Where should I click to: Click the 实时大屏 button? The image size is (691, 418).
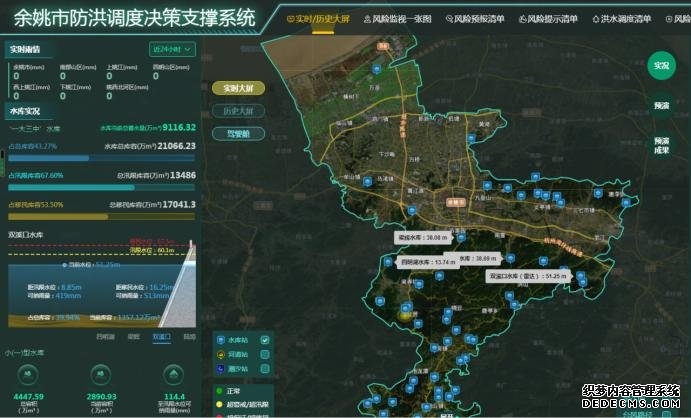(x=238, y=88)
